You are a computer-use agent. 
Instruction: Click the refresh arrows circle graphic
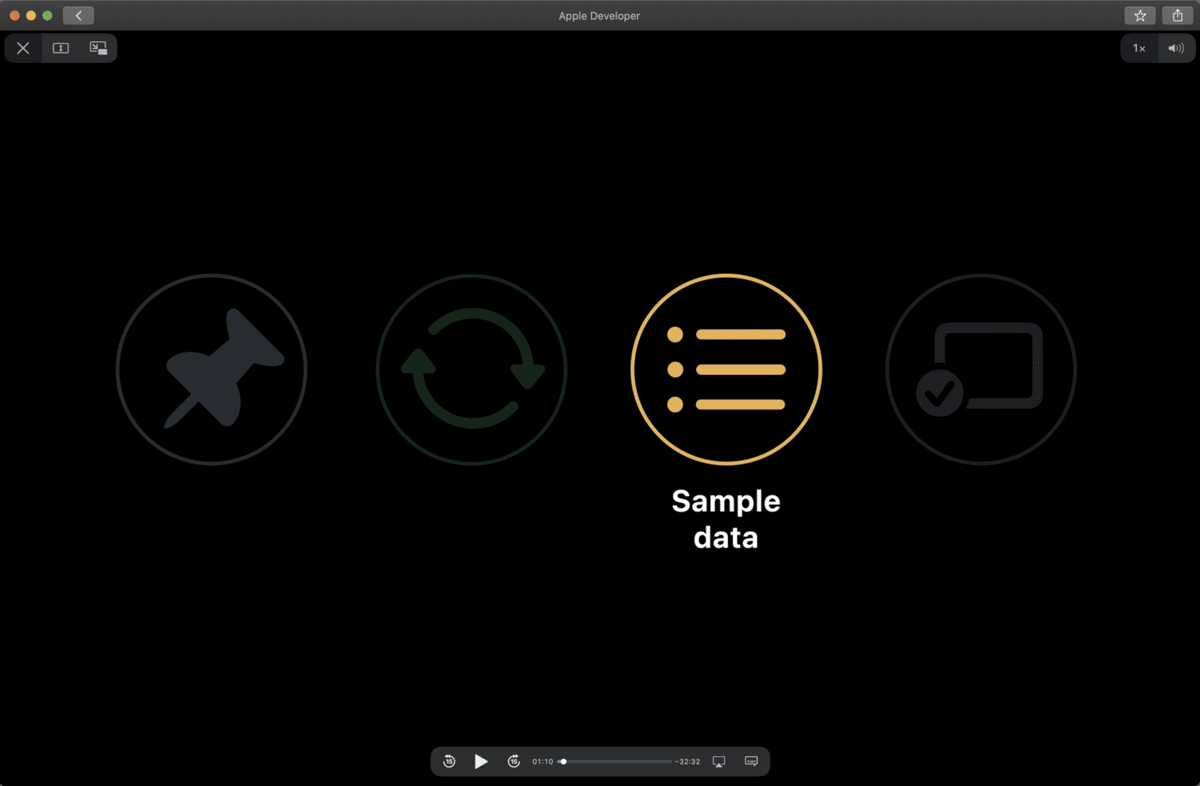(x=471, y=369)
